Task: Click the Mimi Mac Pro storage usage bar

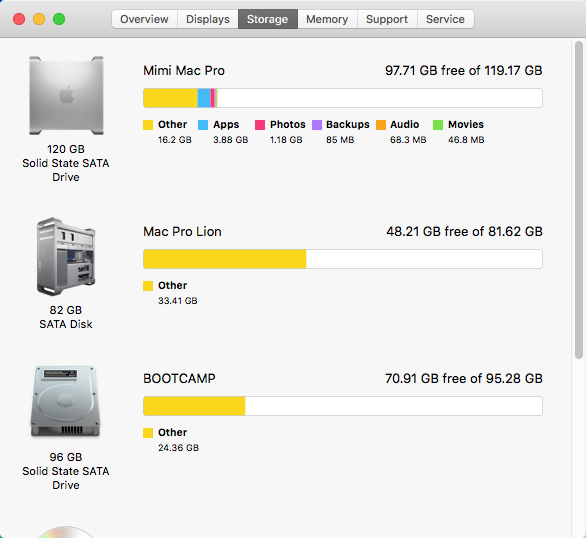Action: point(343,98)
